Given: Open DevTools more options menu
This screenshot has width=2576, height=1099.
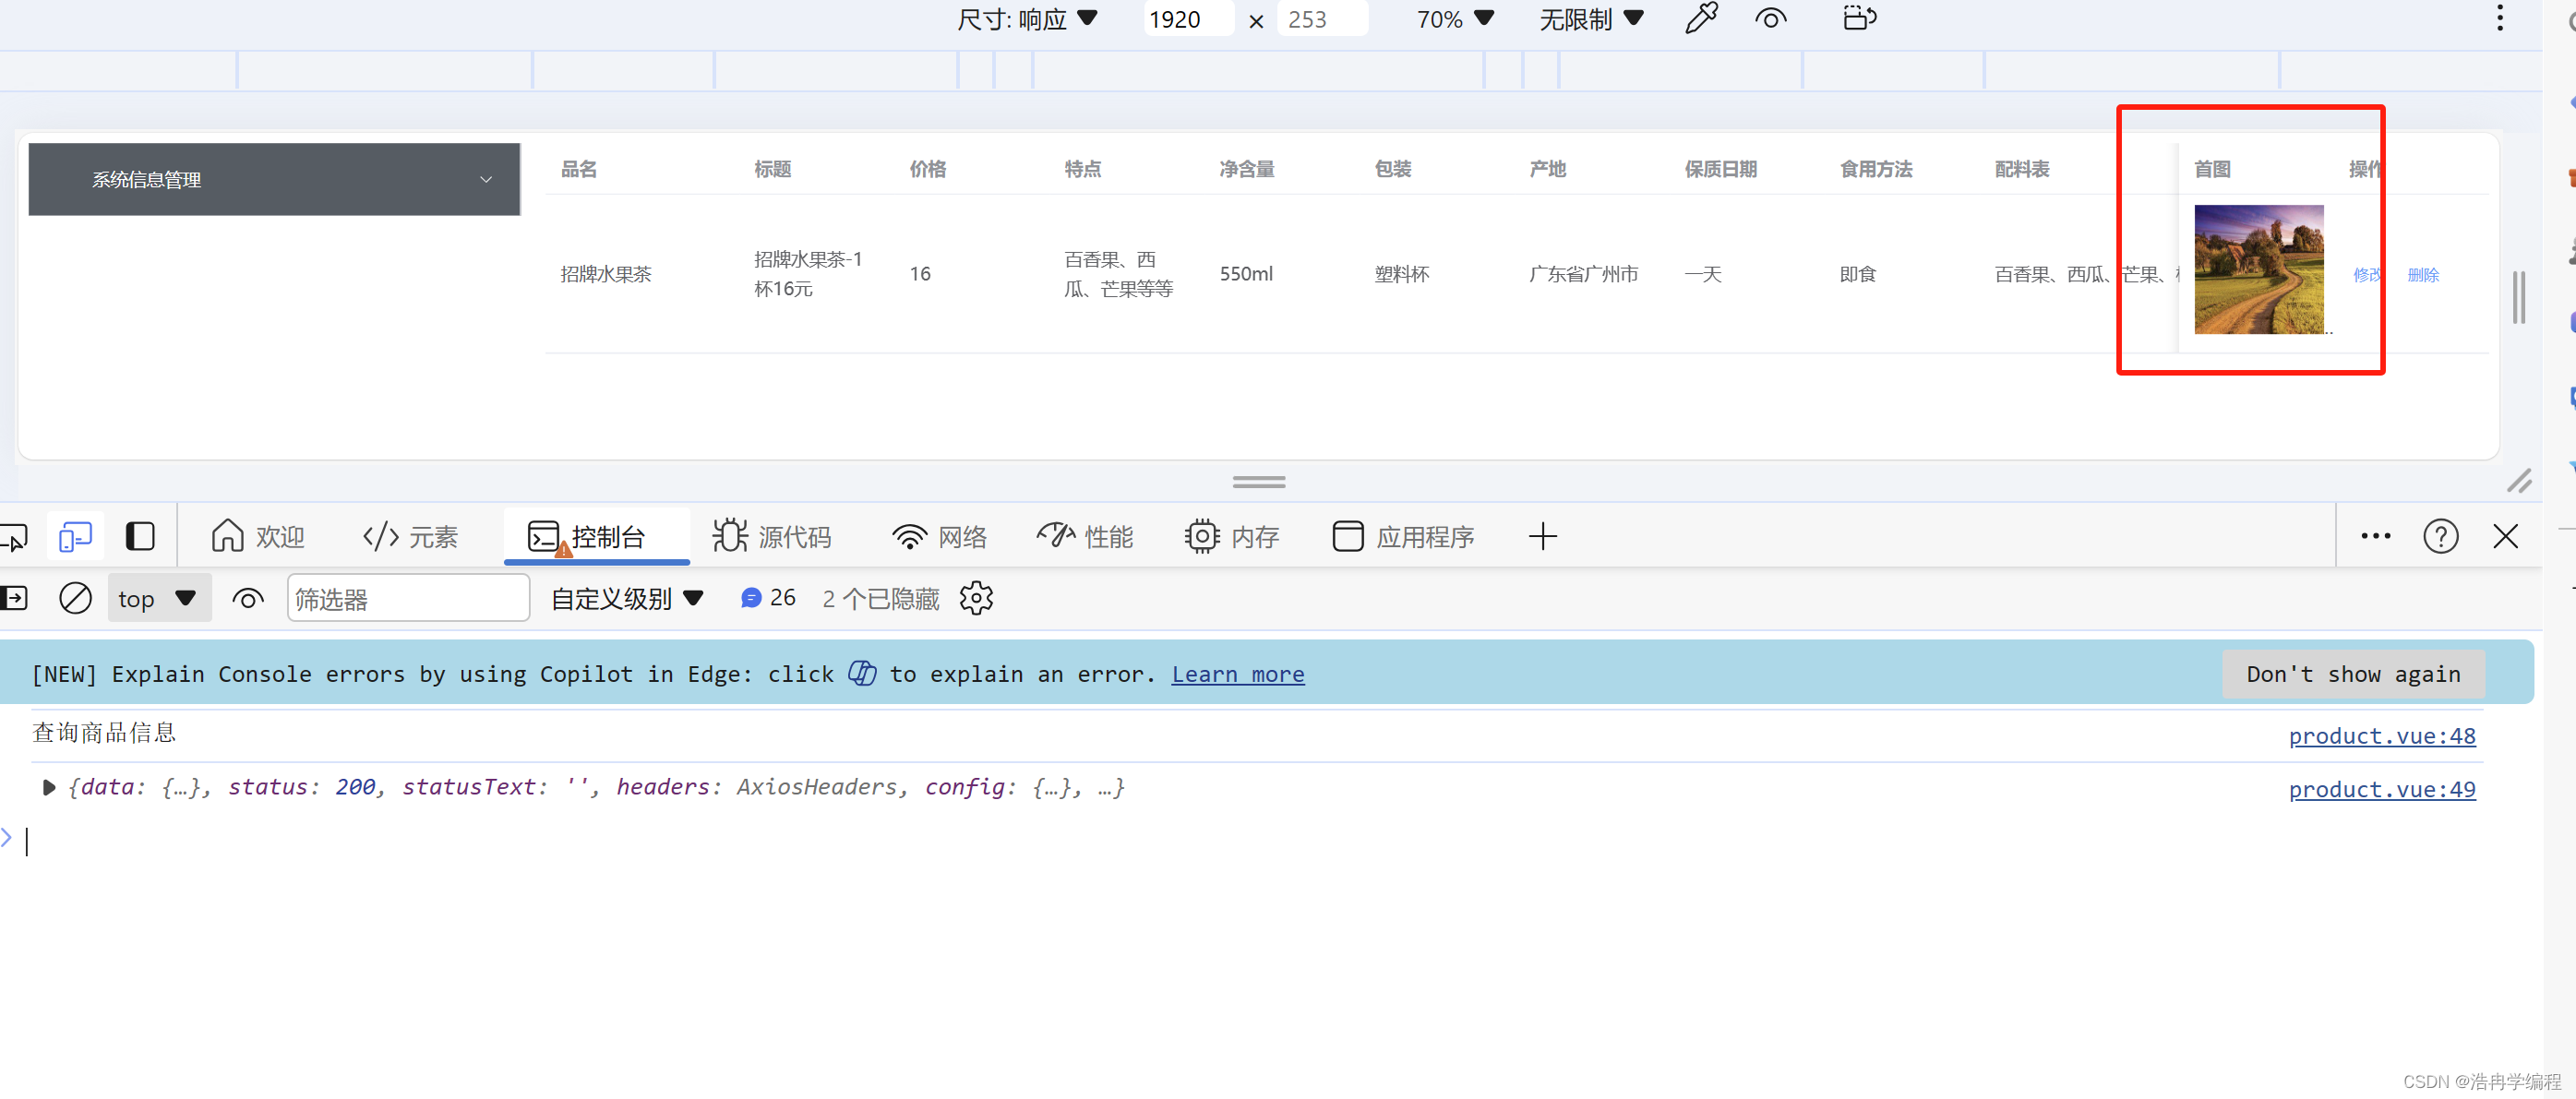Looking at the screenshot, I should [2375, 536].
